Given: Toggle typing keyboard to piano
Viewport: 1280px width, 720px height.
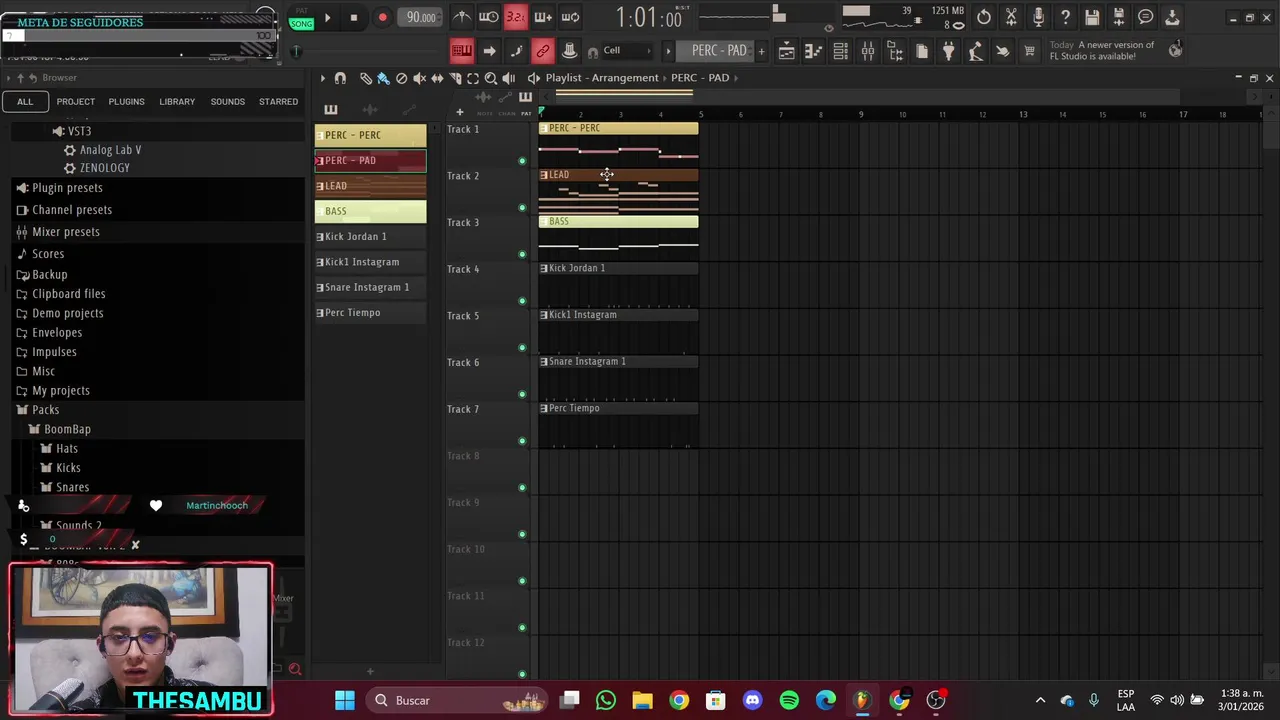Looking at the screenshot, I should (x=462, y=51).
